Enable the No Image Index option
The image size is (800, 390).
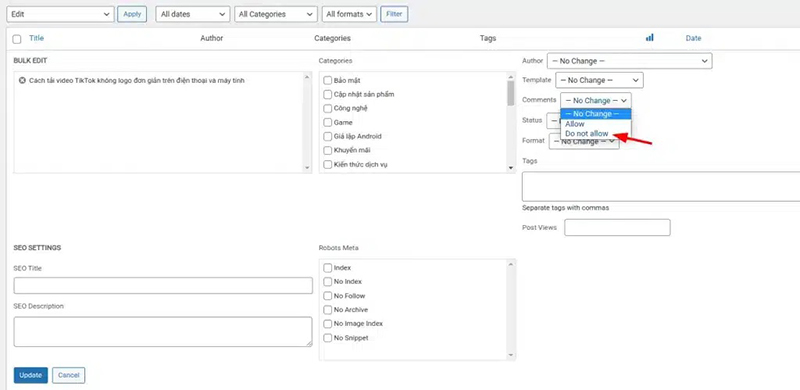(328, 324)
